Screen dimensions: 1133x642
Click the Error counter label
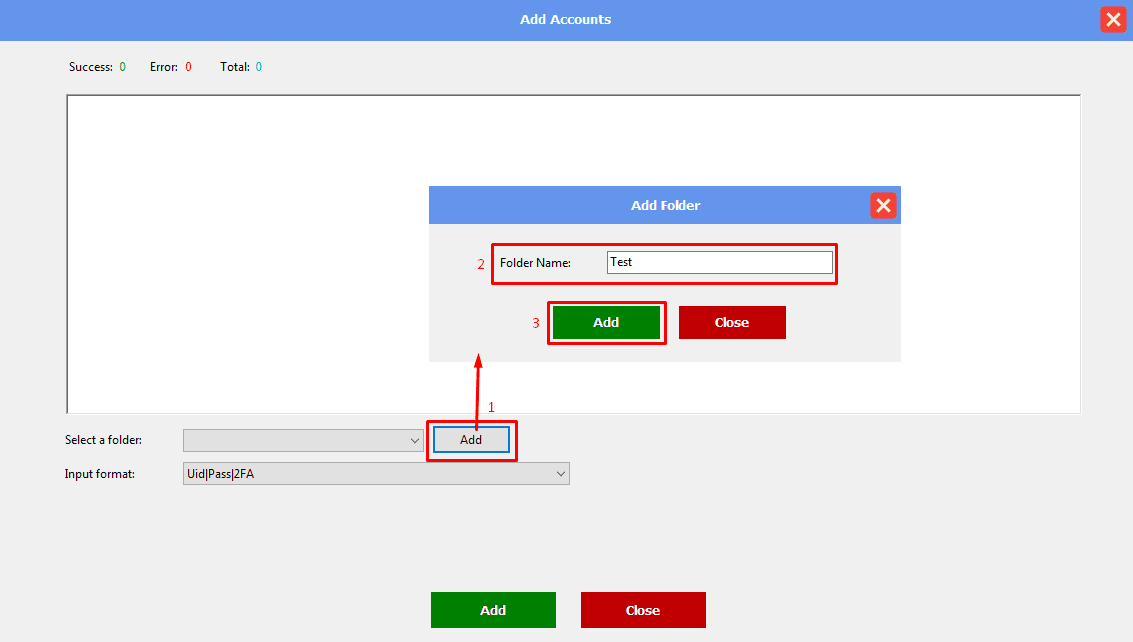click(163, 67)
